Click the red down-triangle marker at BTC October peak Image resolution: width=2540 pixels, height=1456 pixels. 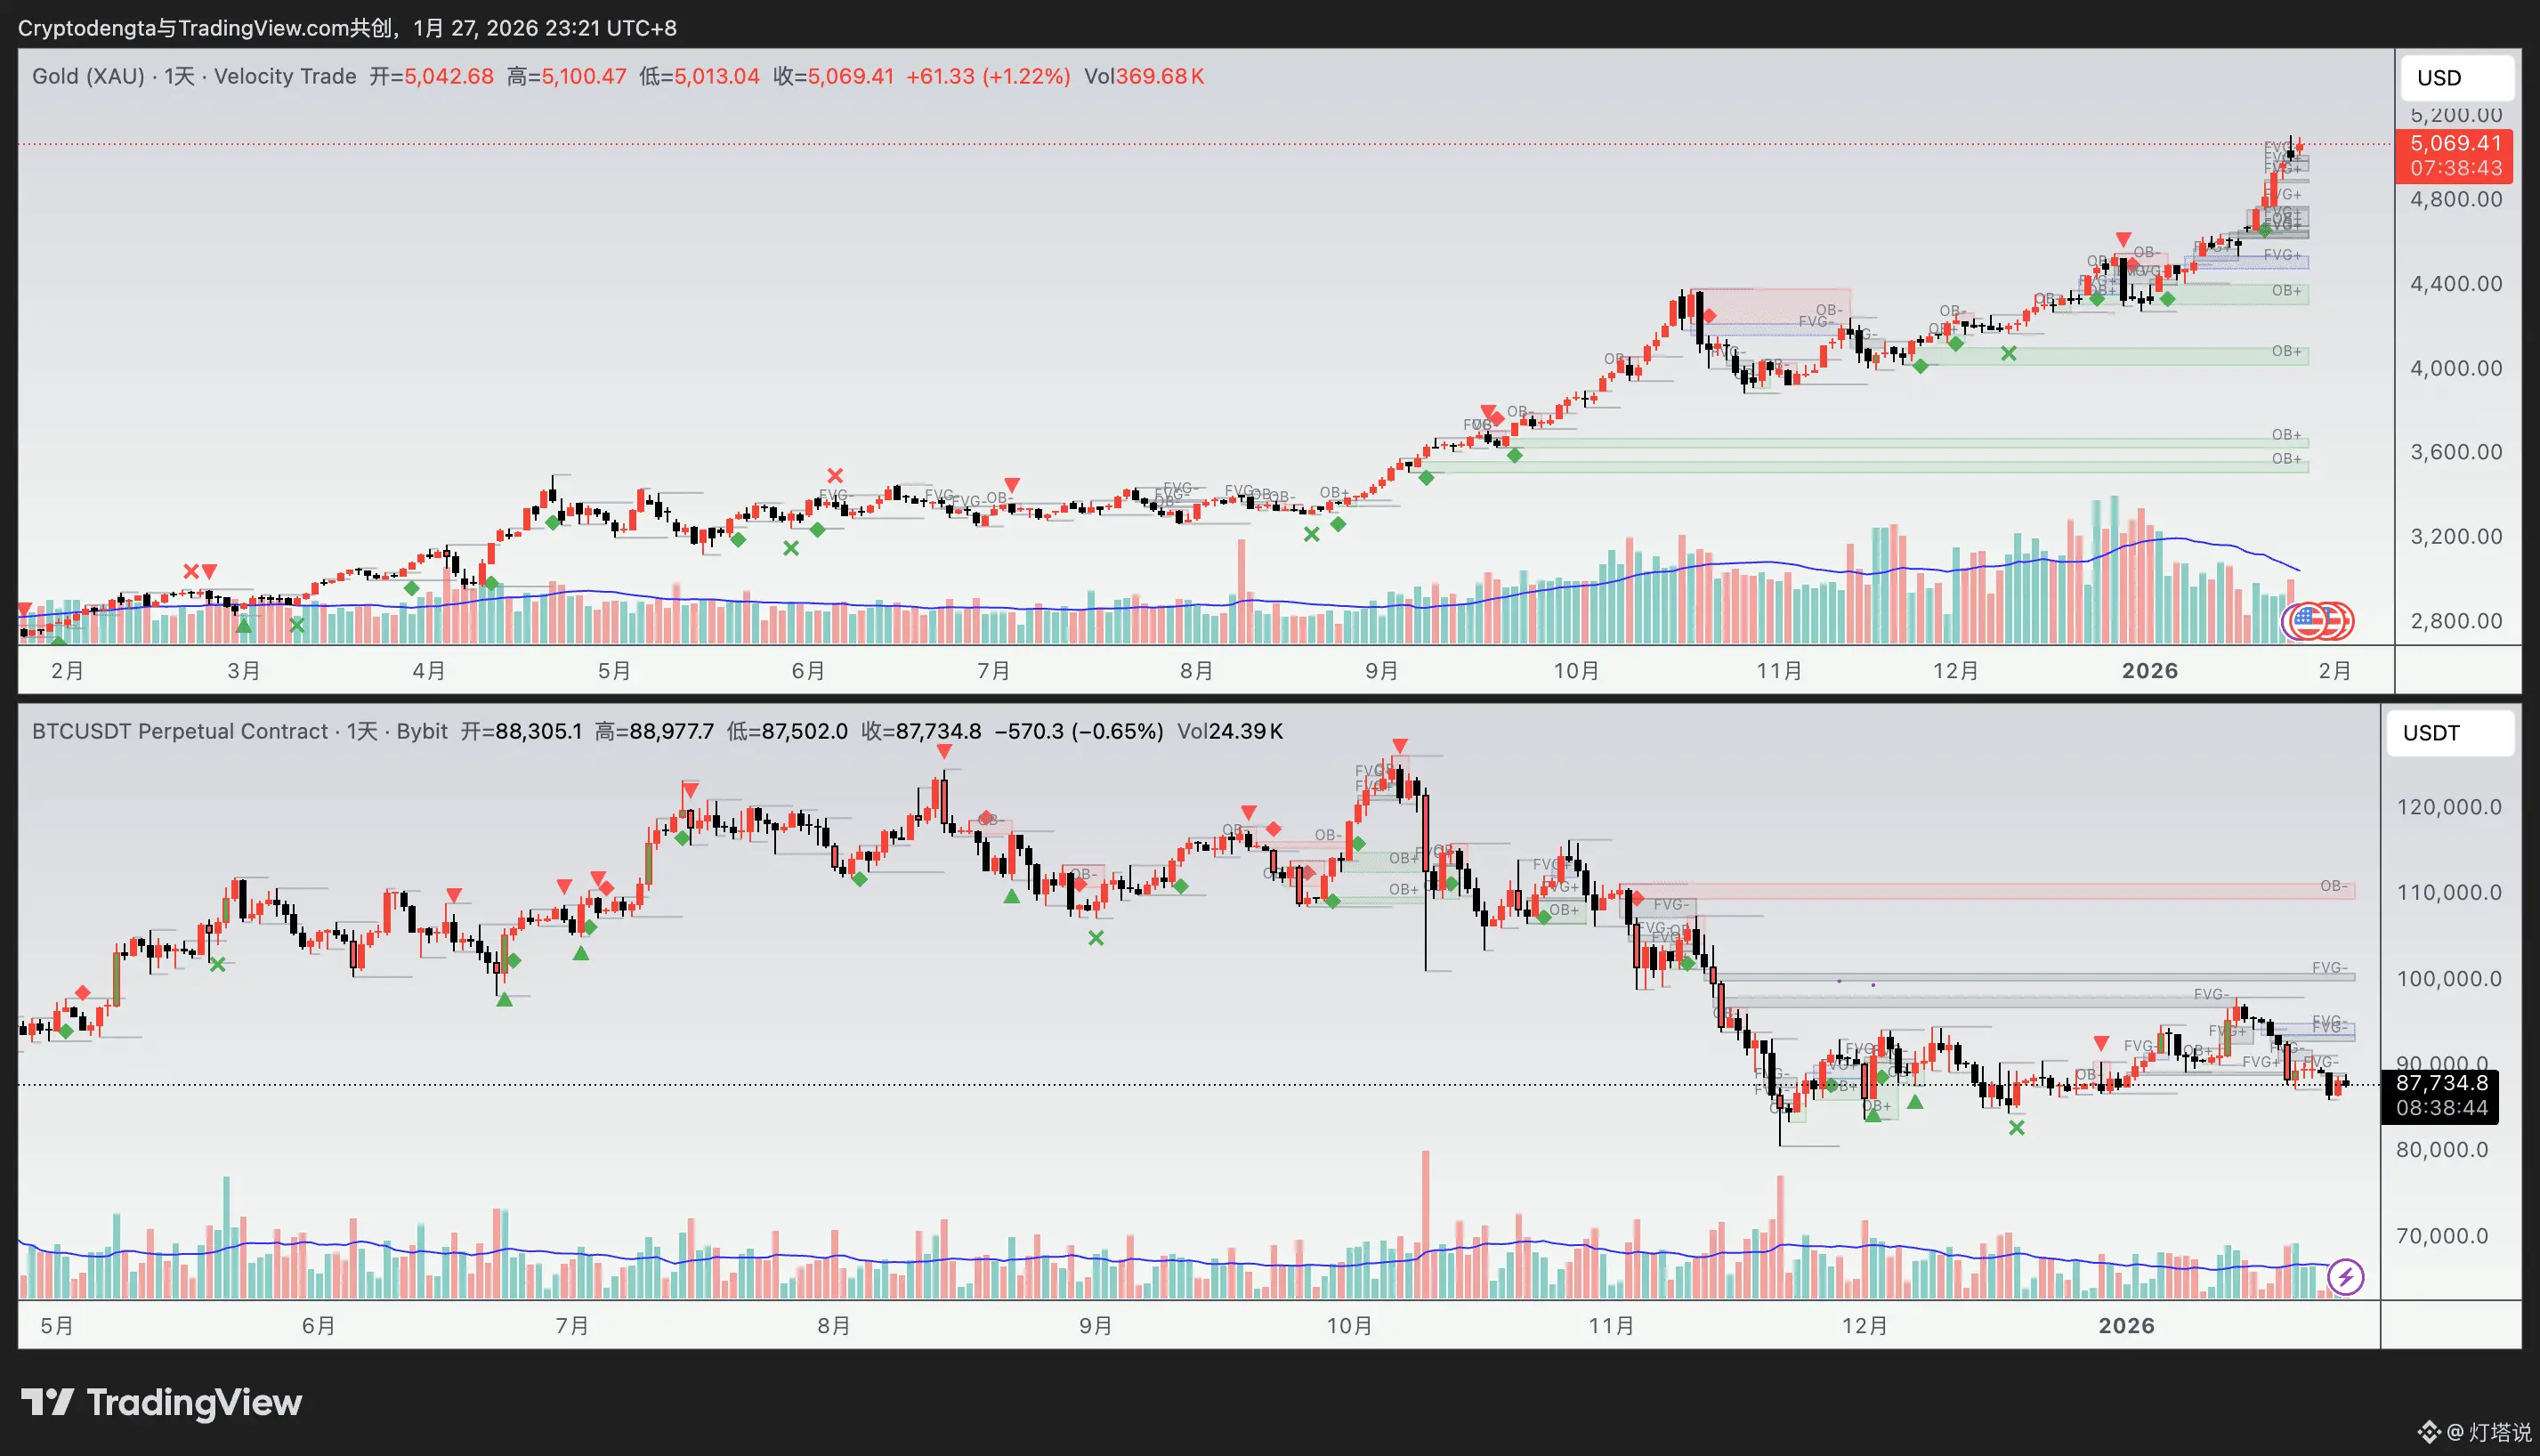pyautogui.click(x=1400, y=746)
